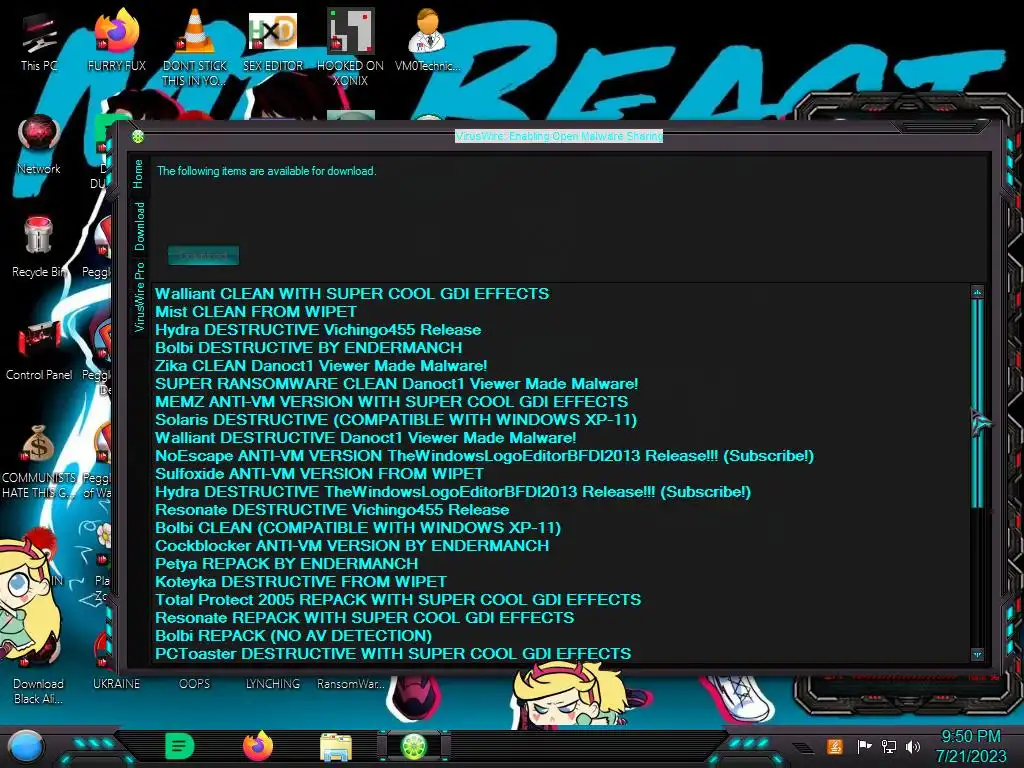Select 'SUPER RANSOMWARE CLEAN Danoct1' row
Screen dimensions: 1024x768
(x=396, y=383)
